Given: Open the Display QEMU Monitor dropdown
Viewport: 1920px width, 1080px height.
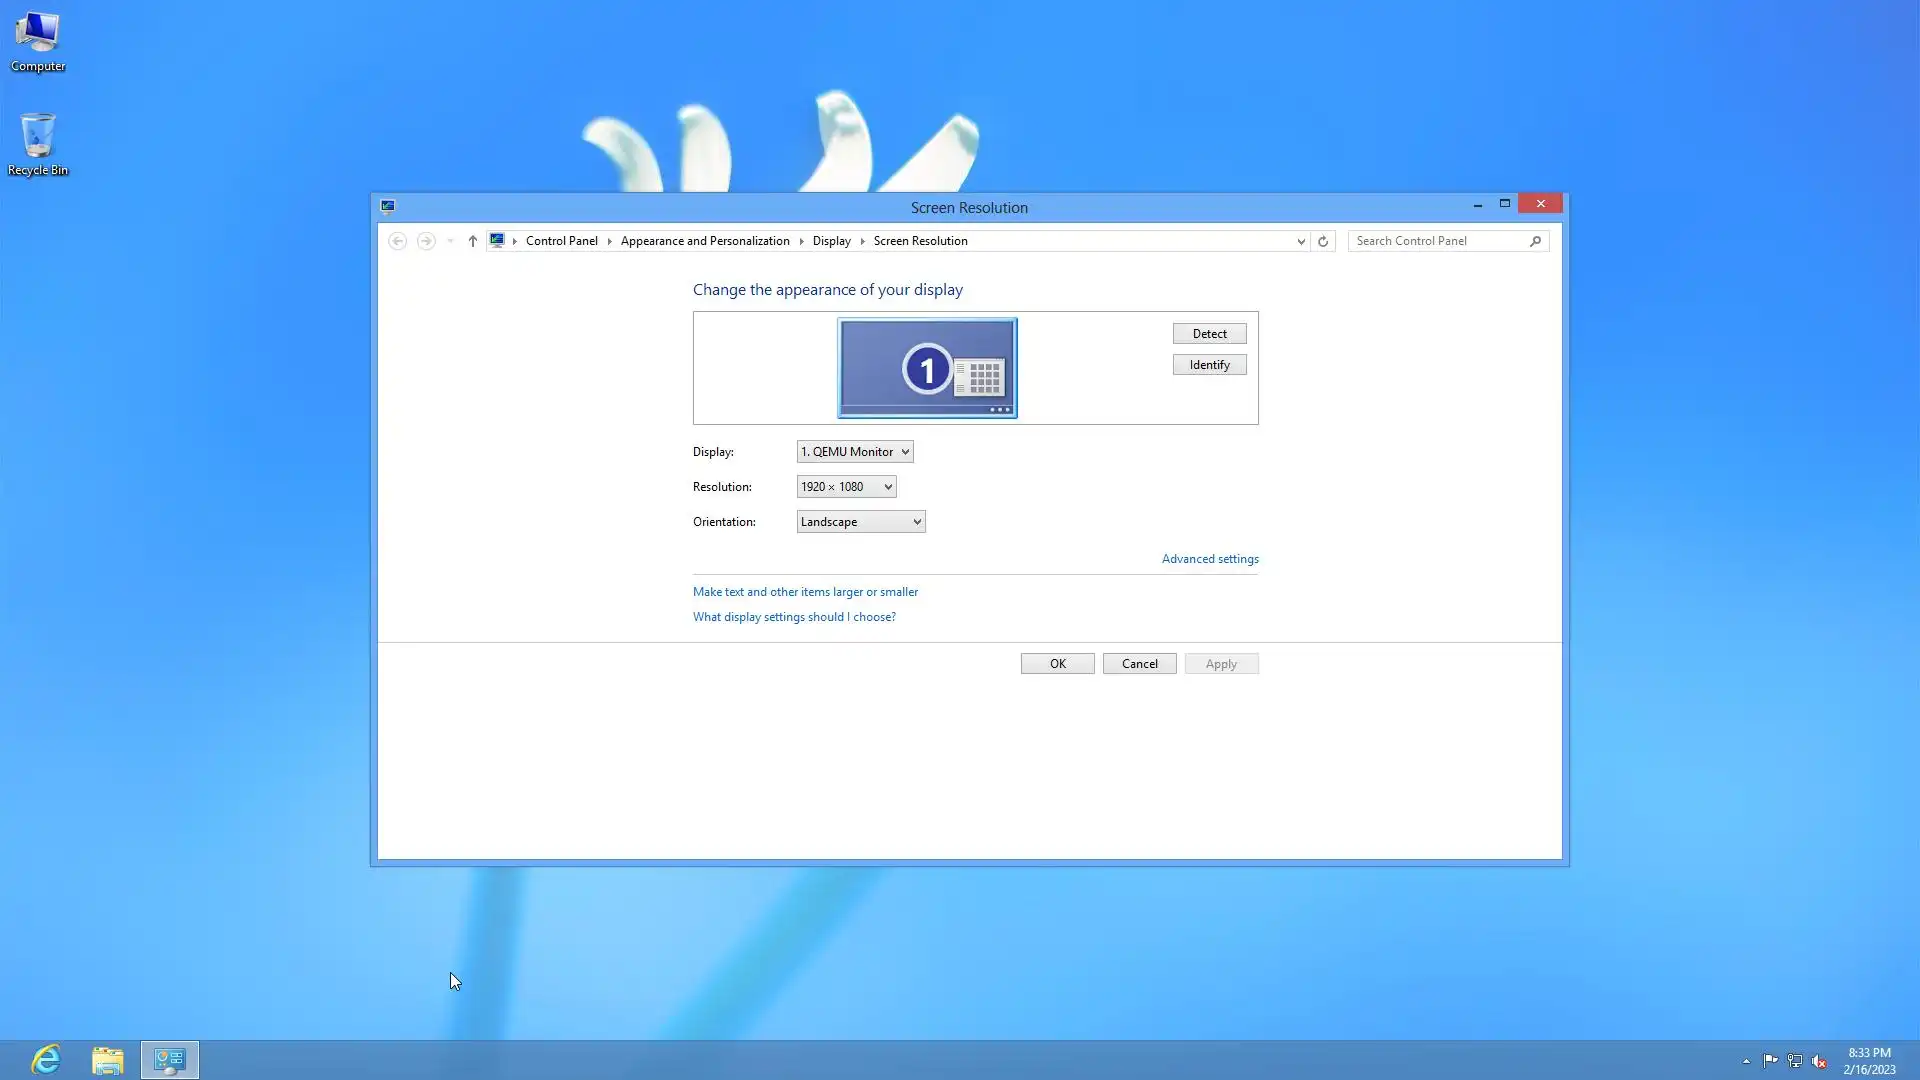Looking at the screenshot, I should coord(855,452).
